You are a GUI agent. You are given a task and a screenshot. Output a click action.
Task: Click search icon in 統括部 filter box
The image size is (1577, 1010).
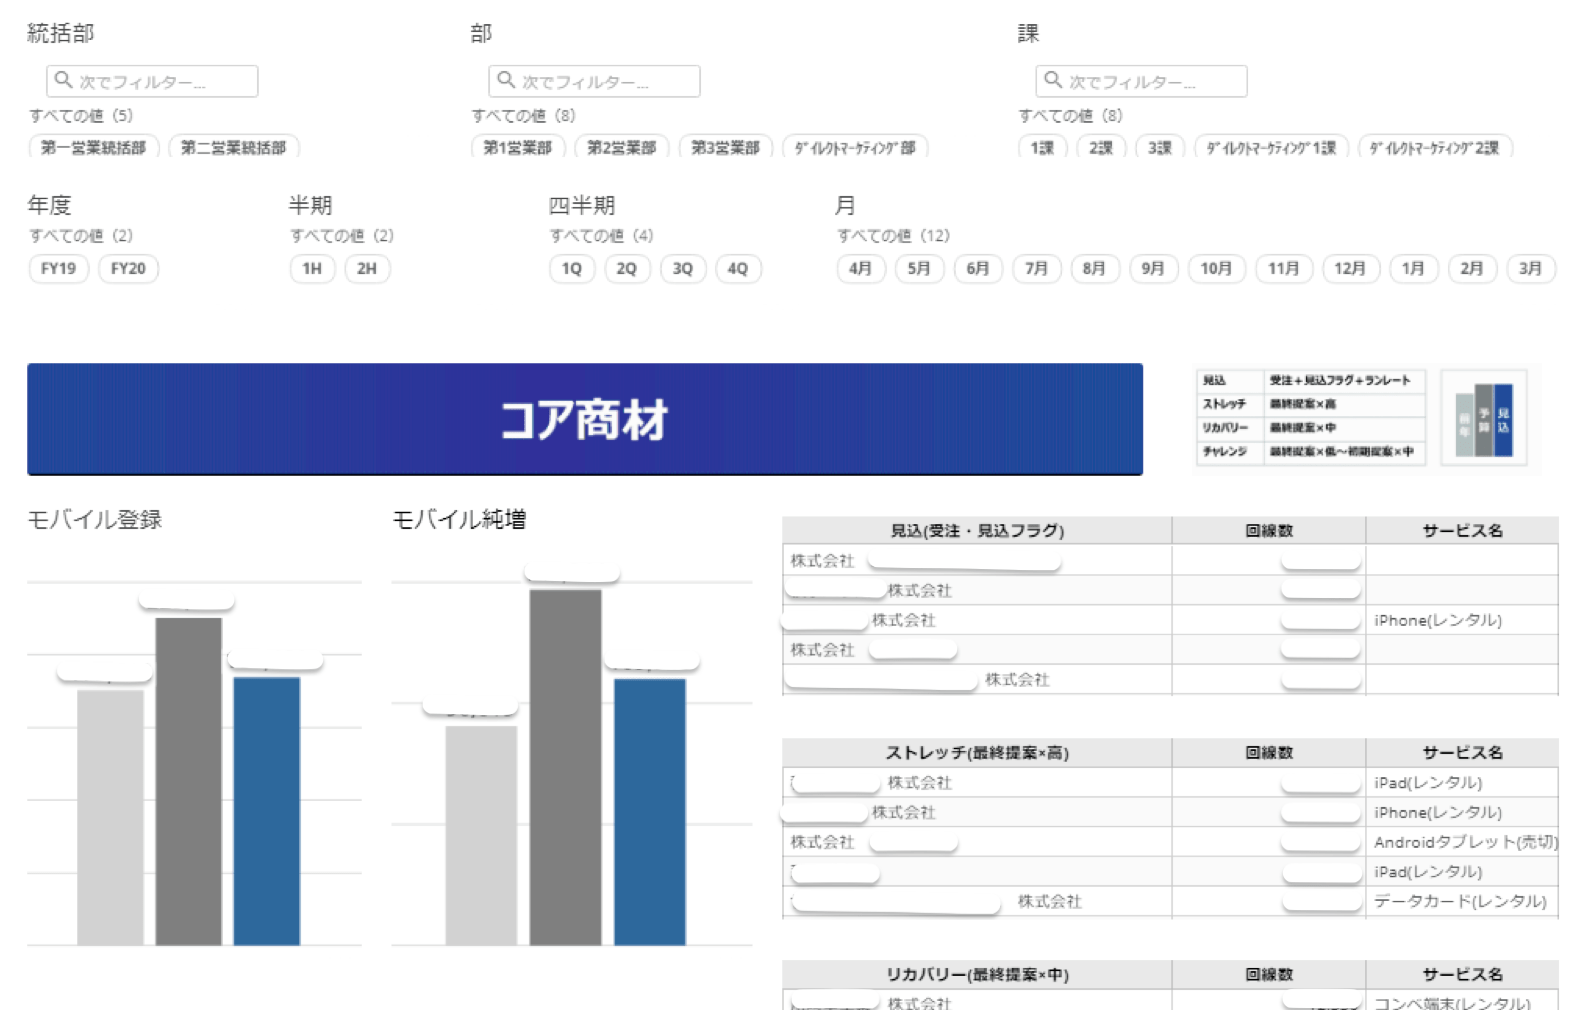63,80
